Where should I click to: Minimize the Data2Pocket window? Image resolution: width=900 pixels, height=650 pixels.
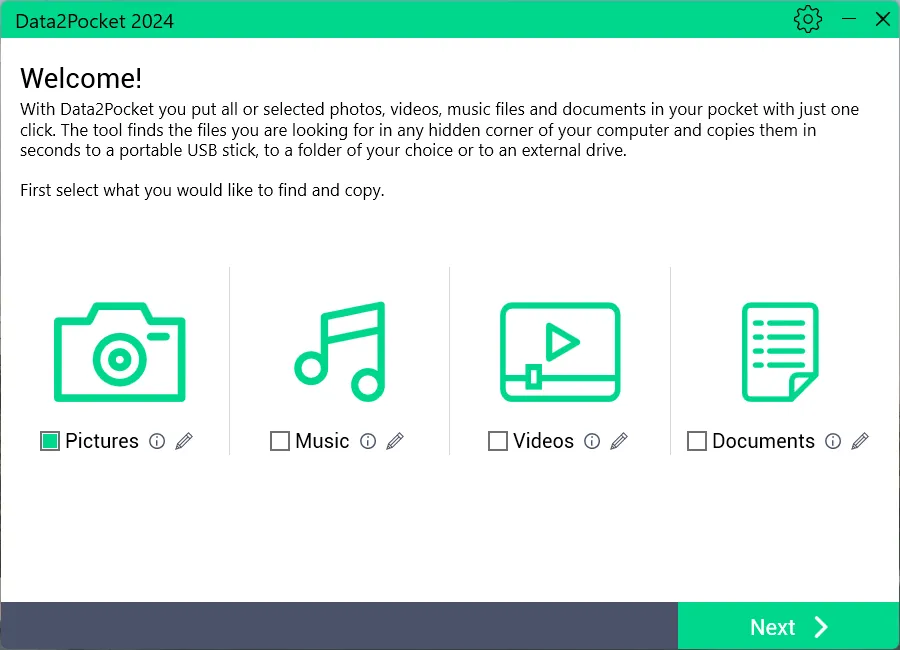pyautogui.click(x=849, y=19)
